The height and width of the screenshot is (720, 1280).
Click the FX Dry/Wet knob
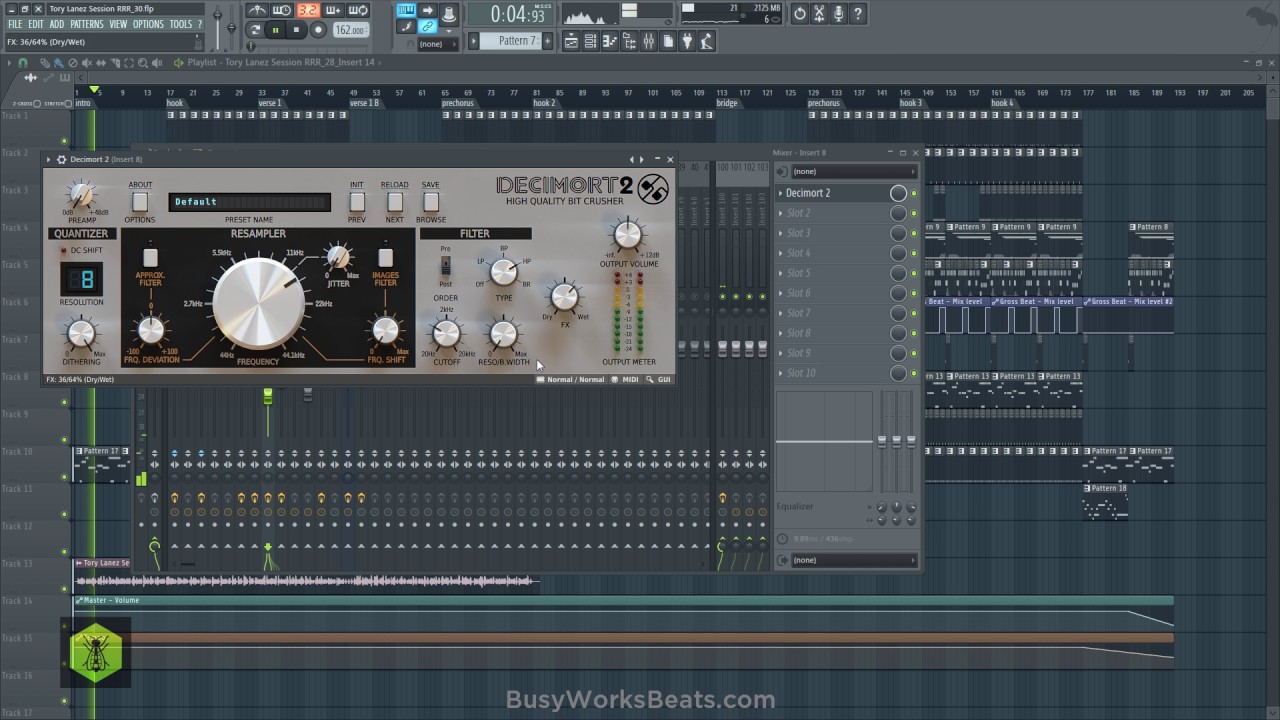point(564,297)
